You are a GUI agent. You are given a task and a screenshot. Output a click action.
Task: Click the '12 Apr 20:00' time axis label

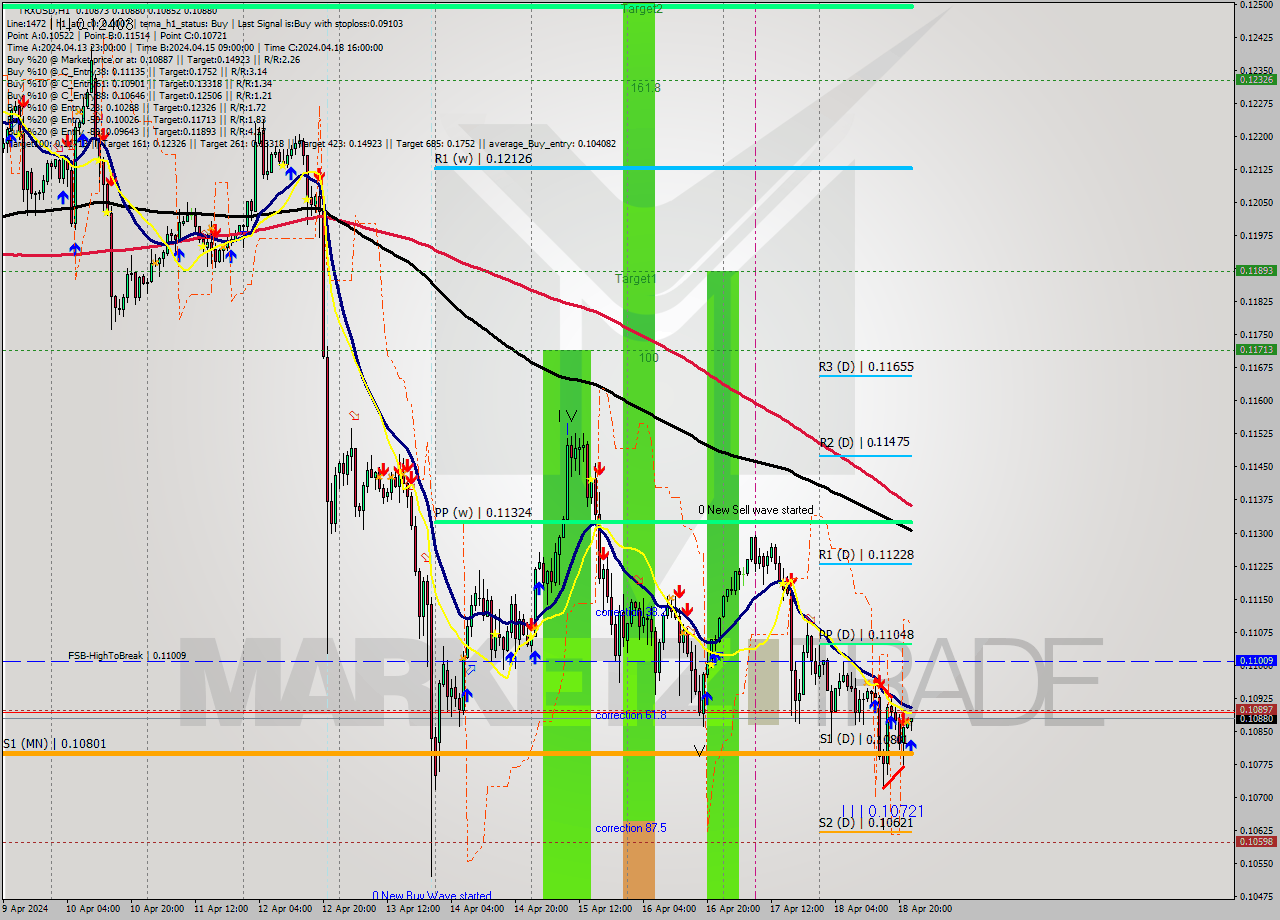click(349, 909)
